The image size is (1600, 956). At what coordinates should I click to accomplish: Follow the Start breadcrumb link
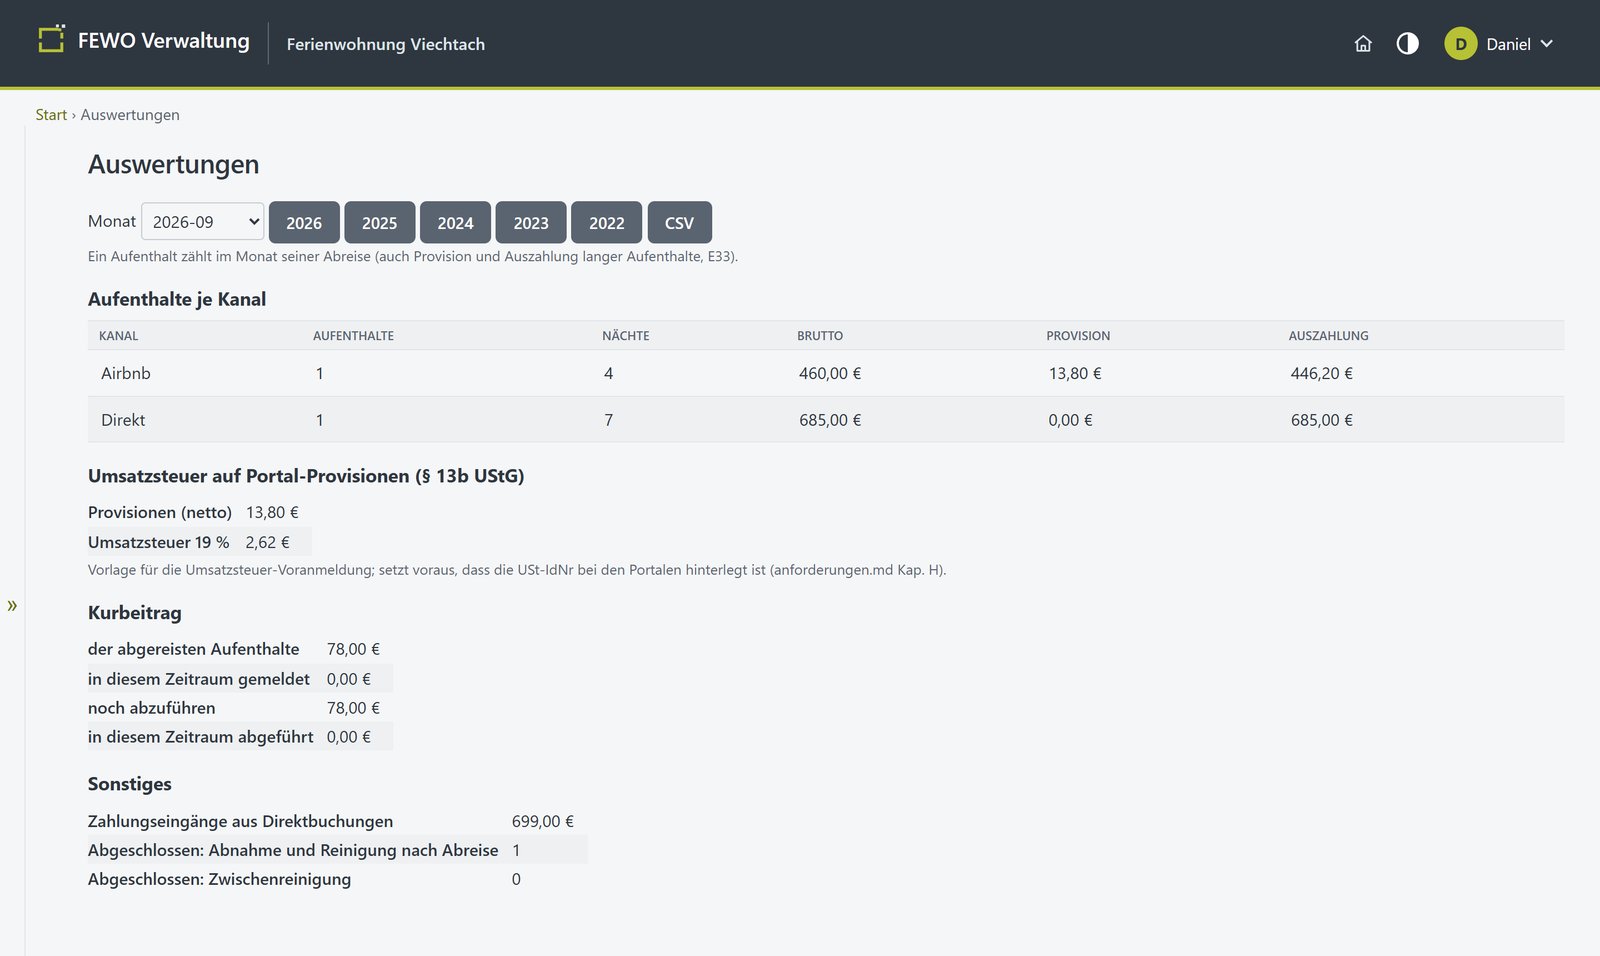pos(51,115)
